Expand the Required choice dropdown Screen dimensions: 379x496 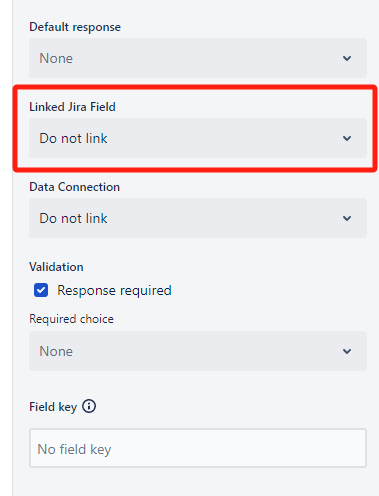tap(198, 351)
